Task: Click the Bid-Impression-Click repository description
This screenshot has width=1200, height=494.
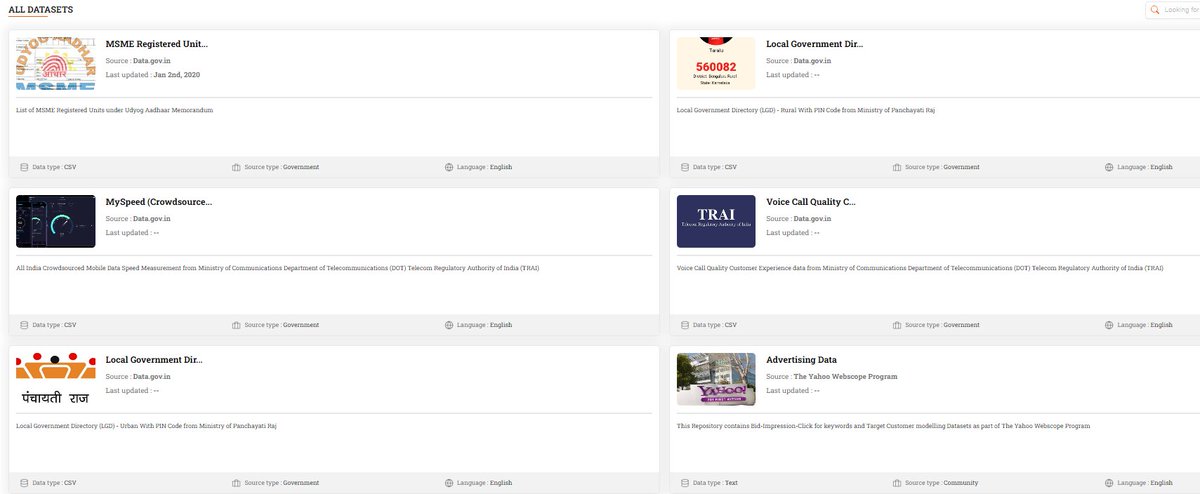Action: click(x=883, y=426)
